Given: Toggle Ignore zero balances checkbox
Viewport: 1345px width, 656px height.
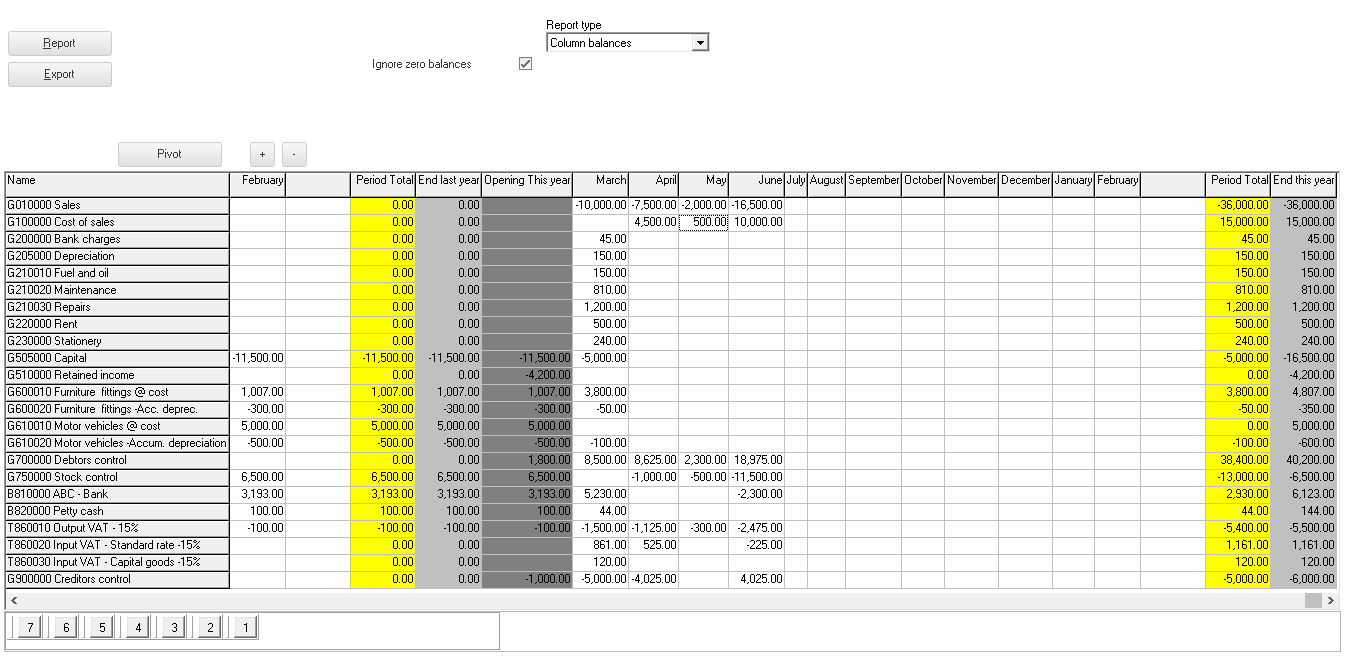Looking at the screenshot, I should tap(525, 64).
